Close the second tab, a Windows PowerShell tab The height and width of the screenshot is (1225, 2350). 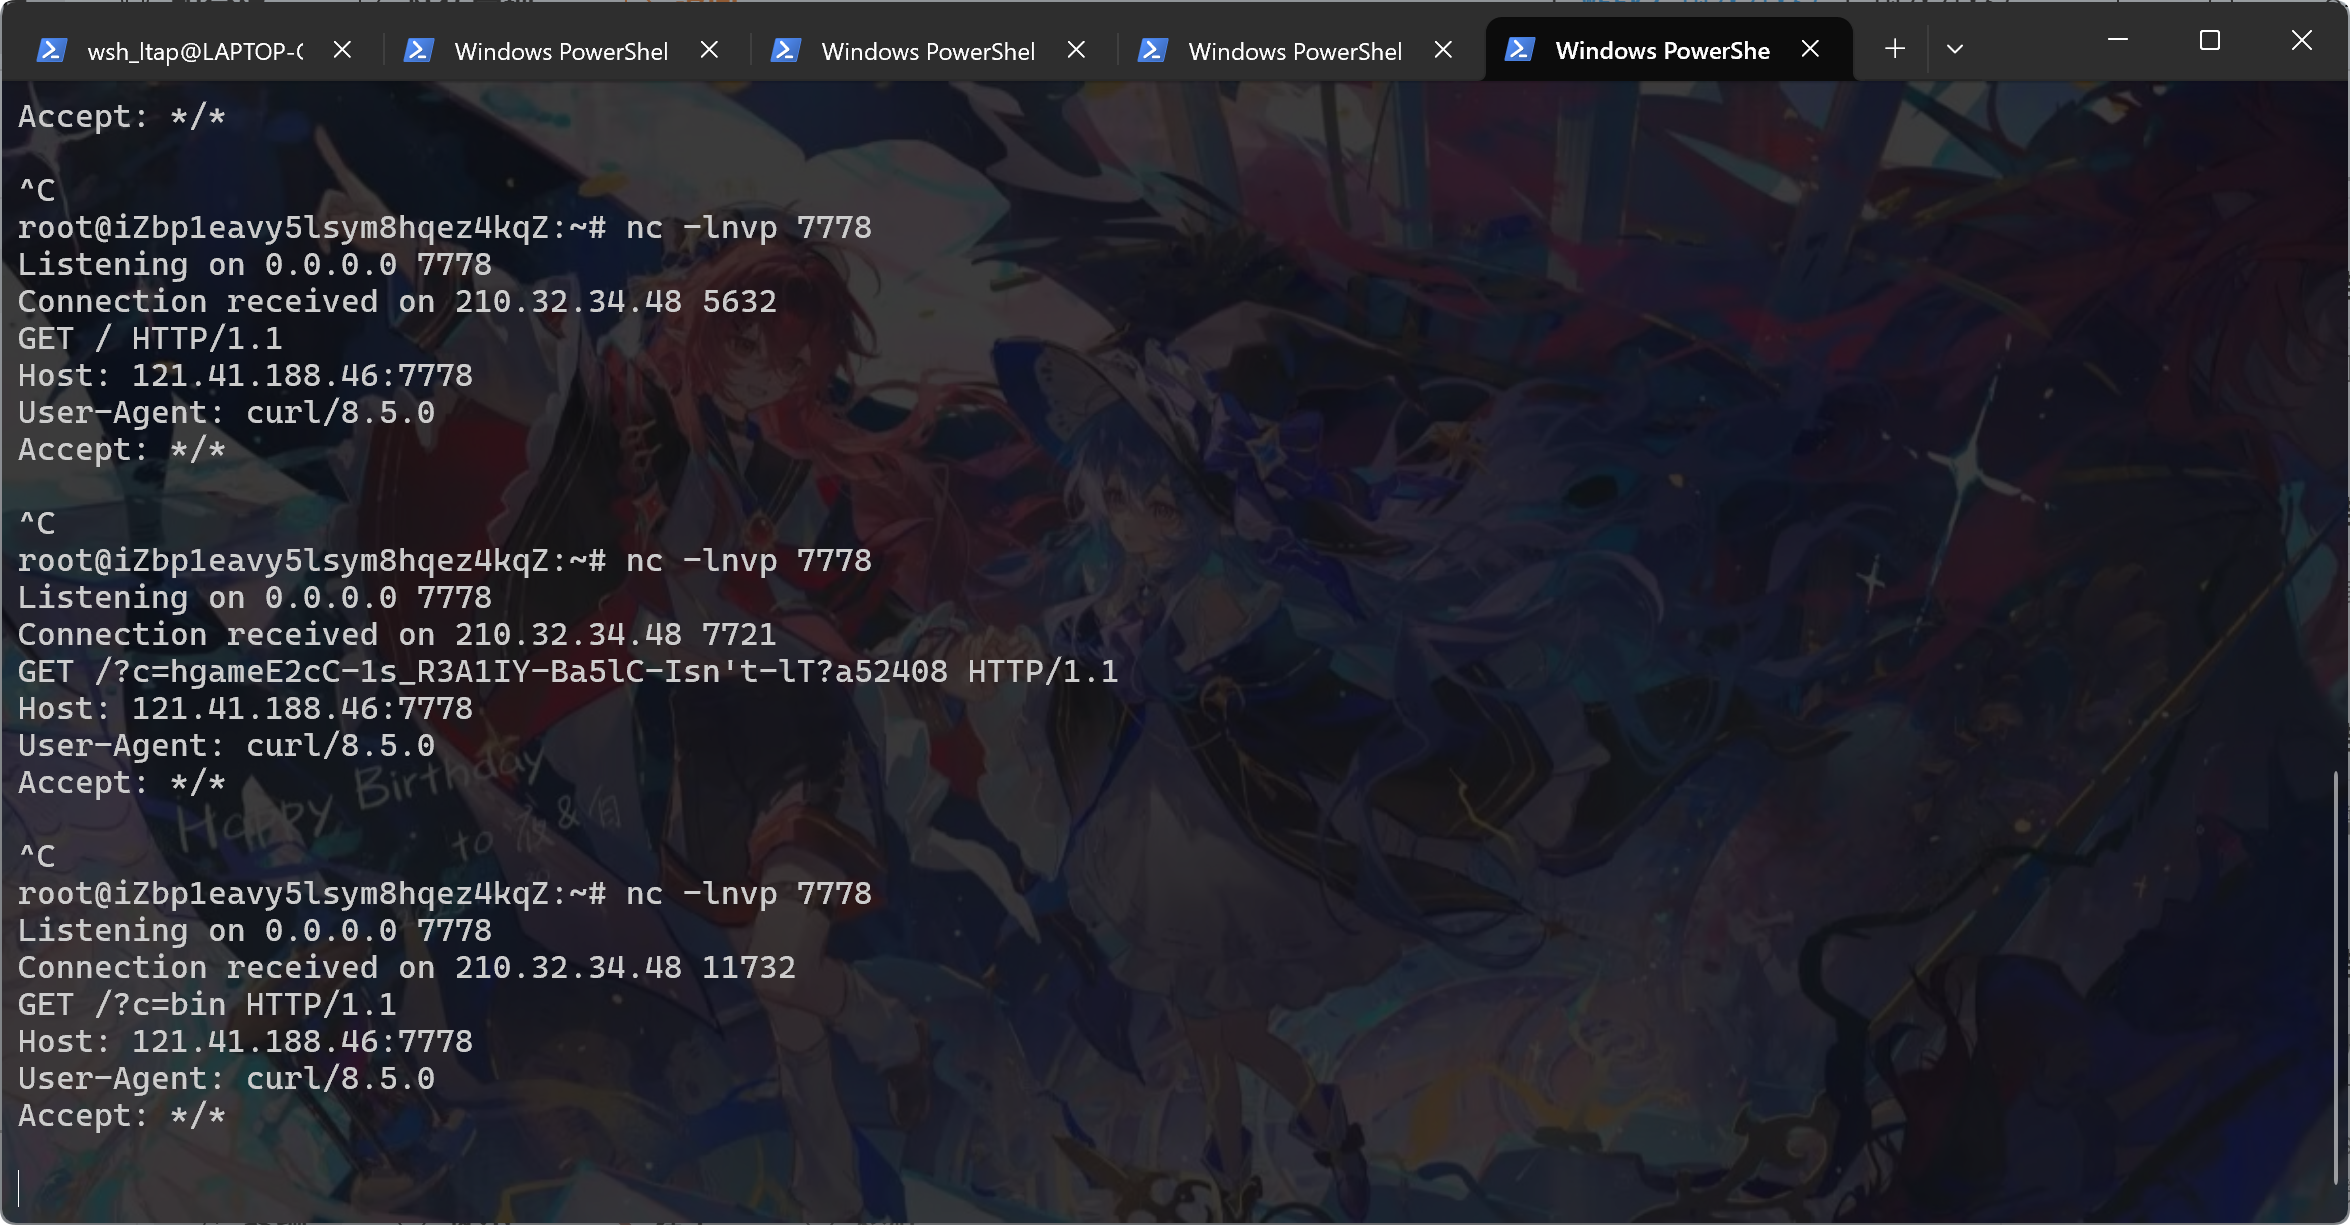(709, 50)
